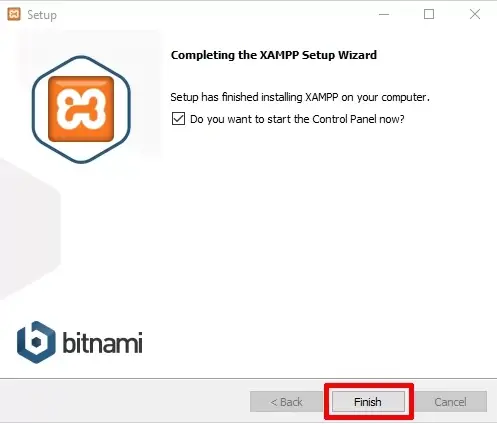Maximize the Setup window

(x=429, y=14)
